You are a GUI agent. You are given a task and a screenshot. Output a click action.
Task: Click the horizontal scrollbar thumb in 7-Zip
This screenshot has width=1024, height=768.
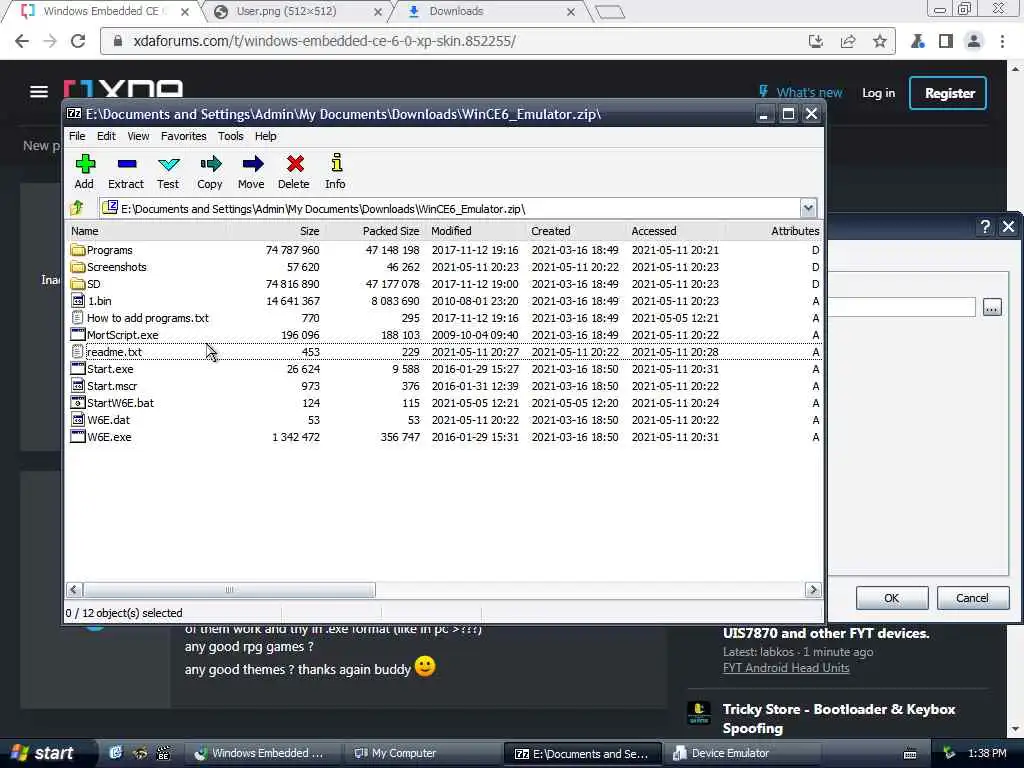pos(229,590)
